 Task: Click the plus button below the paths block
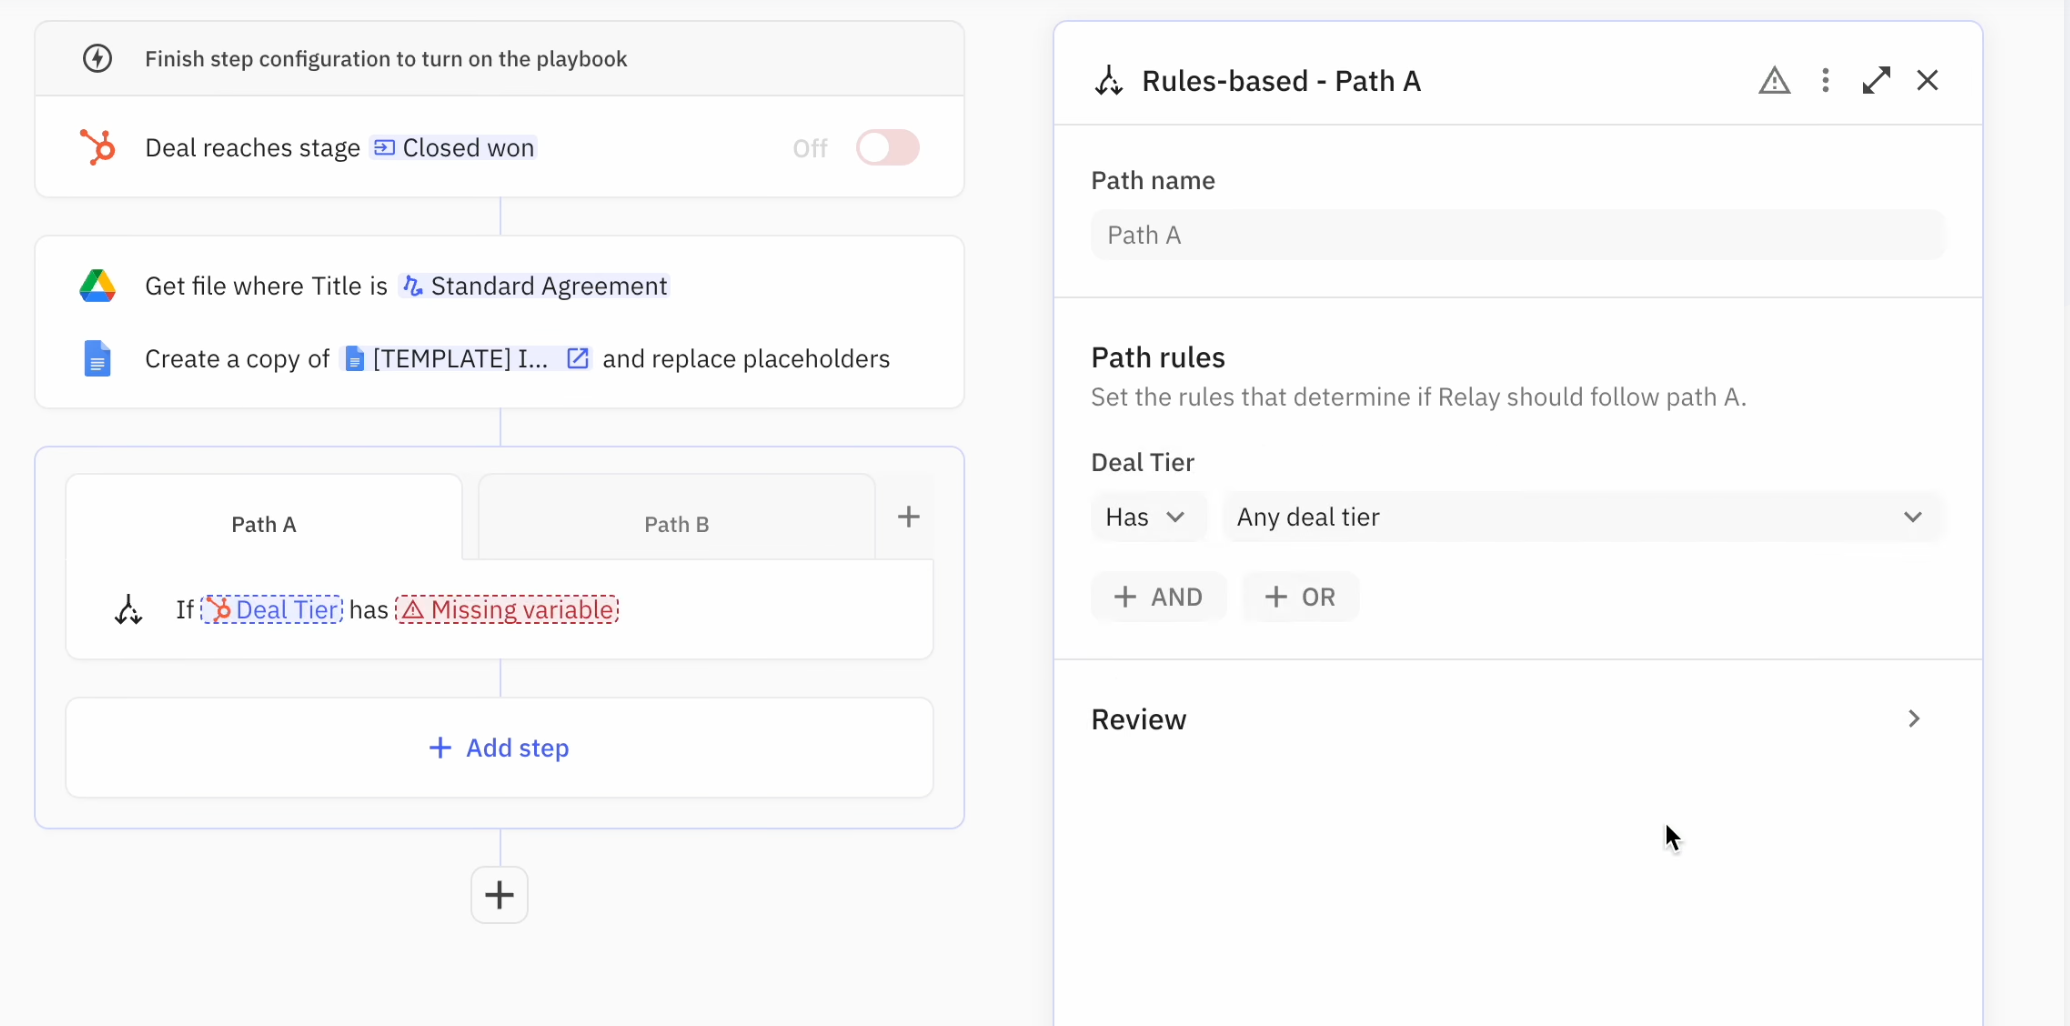point(499,895)
